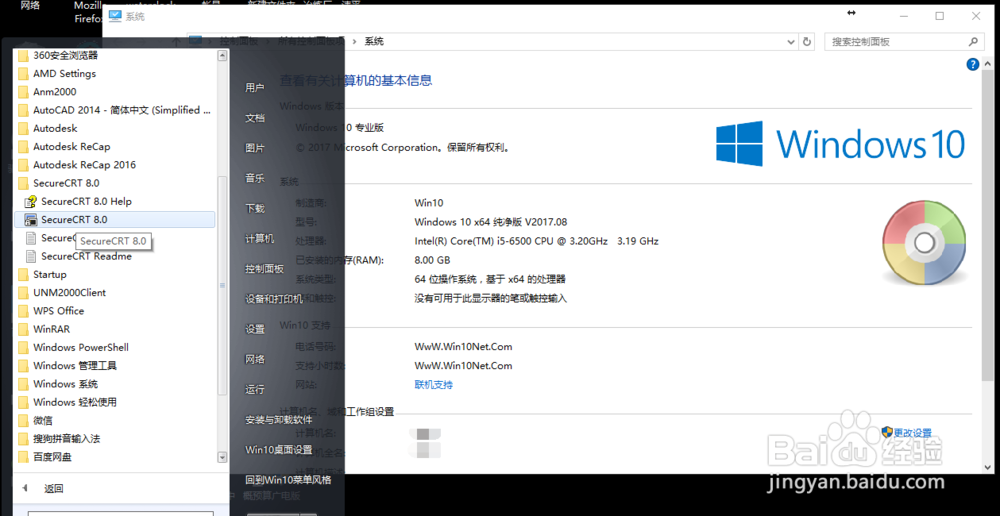Click the shield icon beside 更改设置
The width and height of the screenshot is (1000, 516).
point(887,432)
